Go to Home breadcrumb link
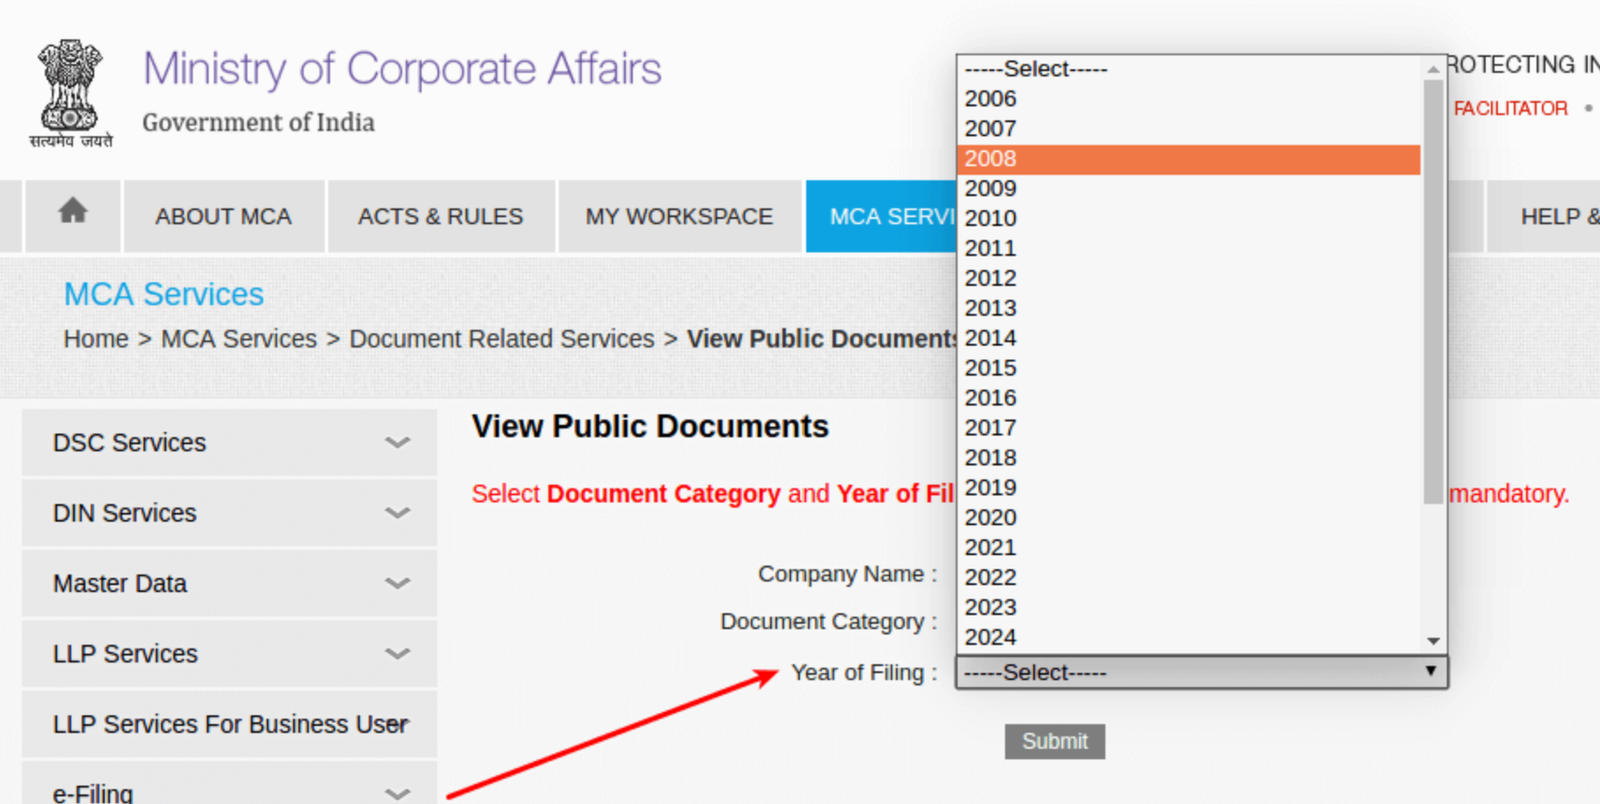 pos(96,339)
